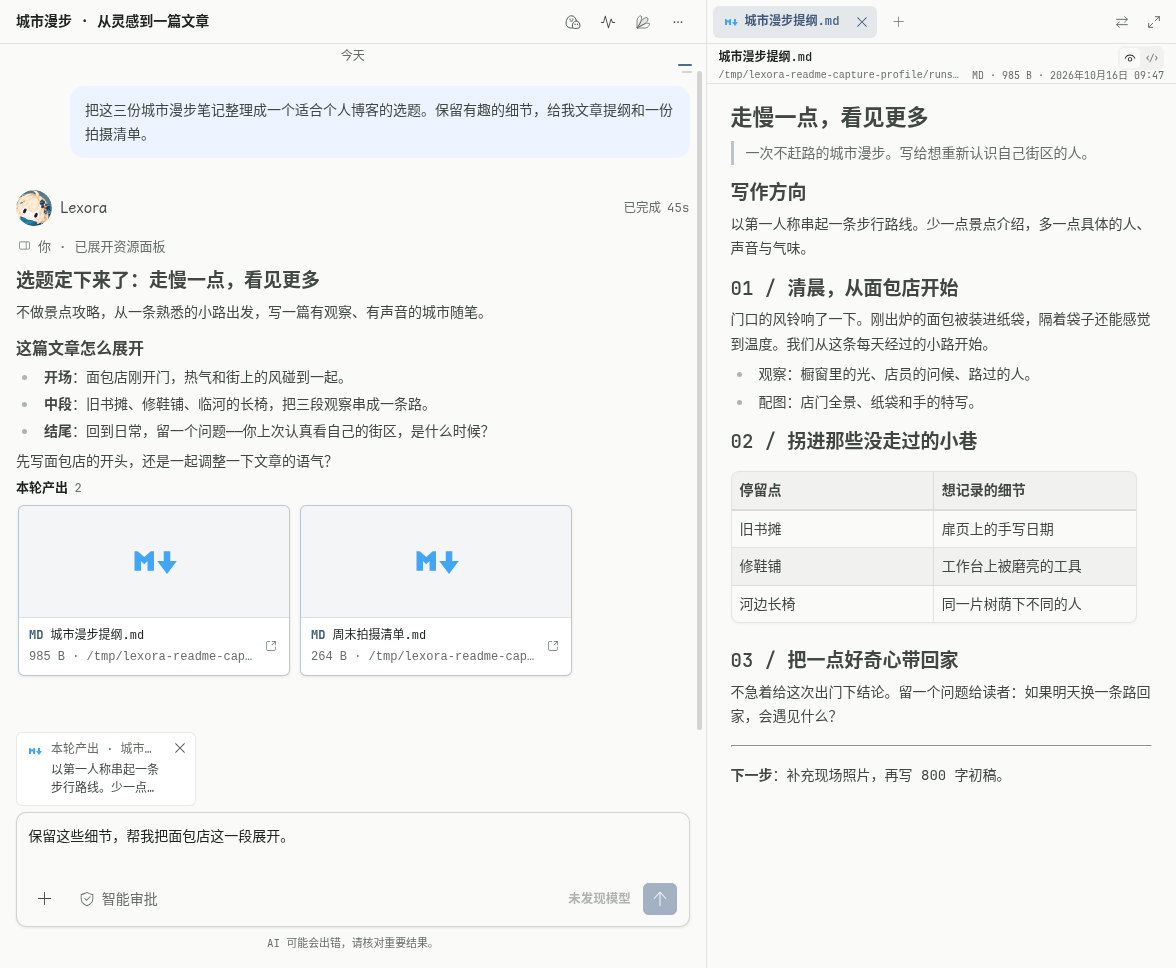This screenshot has width=1176, height=968.
Task: Click the 旧书摊 table cell
Action: coord(832,529)
